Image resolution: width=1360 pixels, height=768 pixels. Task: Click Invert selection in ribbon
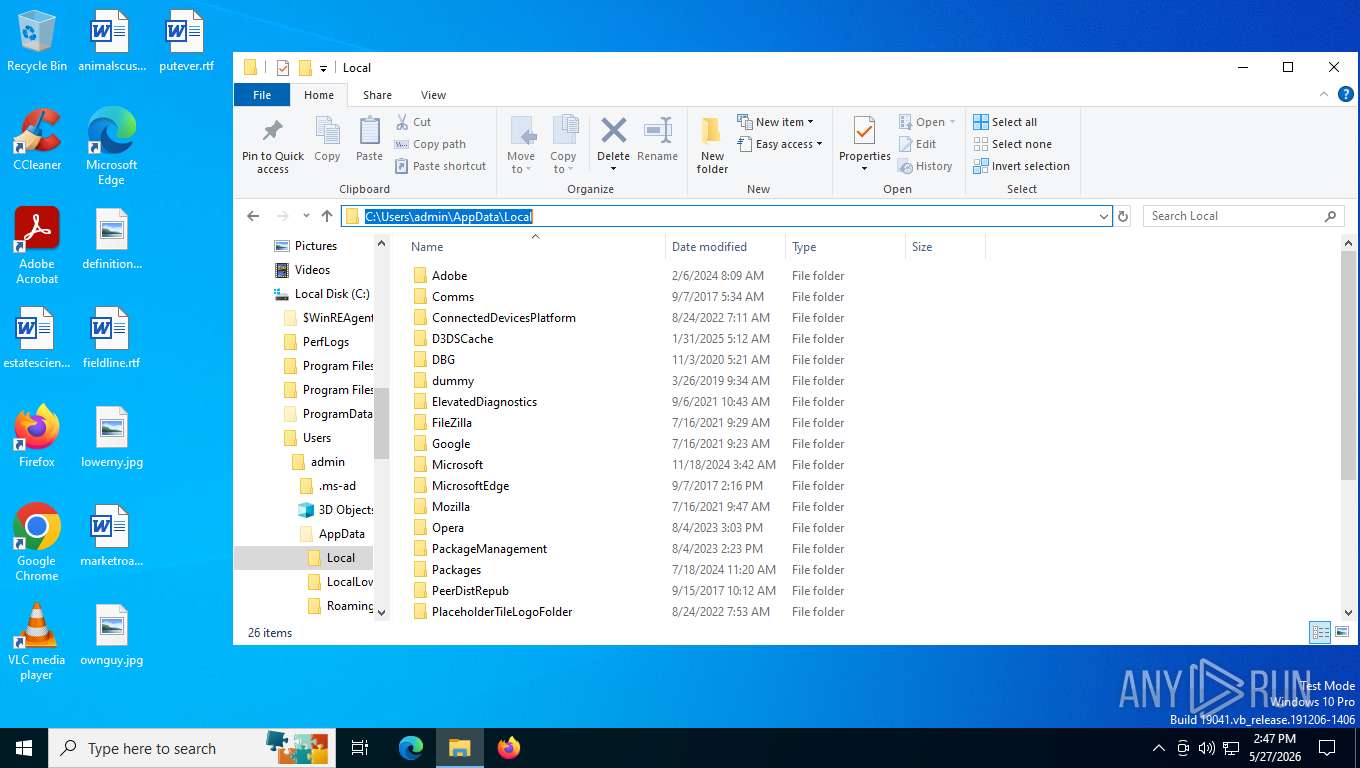tap(1022, 166)
